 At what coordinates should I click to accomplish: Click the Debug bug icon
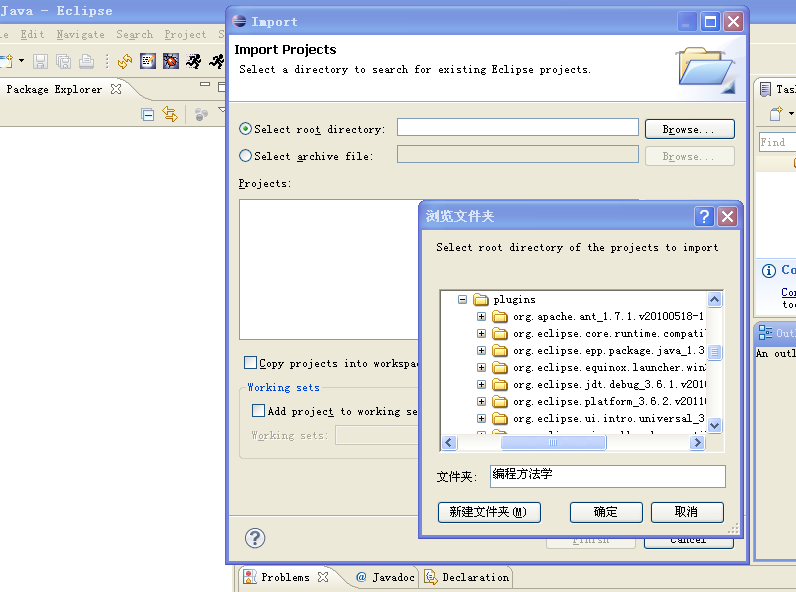coord(171,61)
